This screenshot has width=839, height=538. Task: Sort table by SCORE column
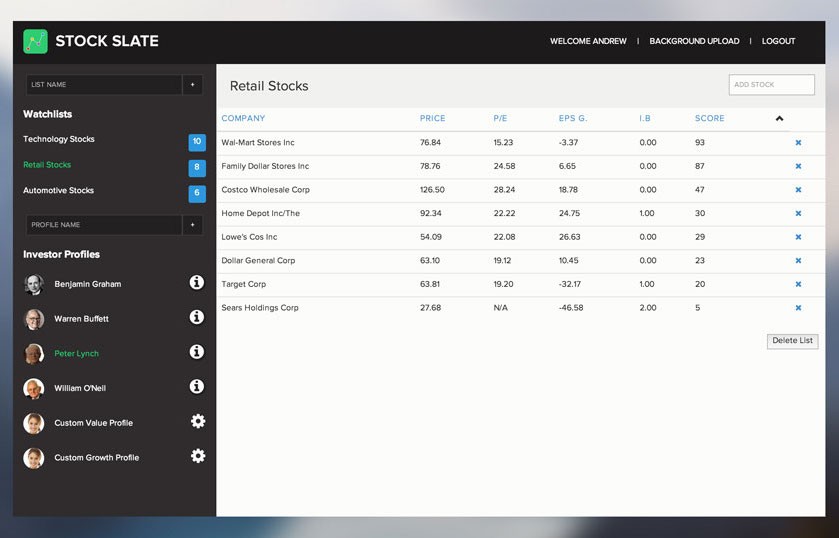(x=710, y=118)
